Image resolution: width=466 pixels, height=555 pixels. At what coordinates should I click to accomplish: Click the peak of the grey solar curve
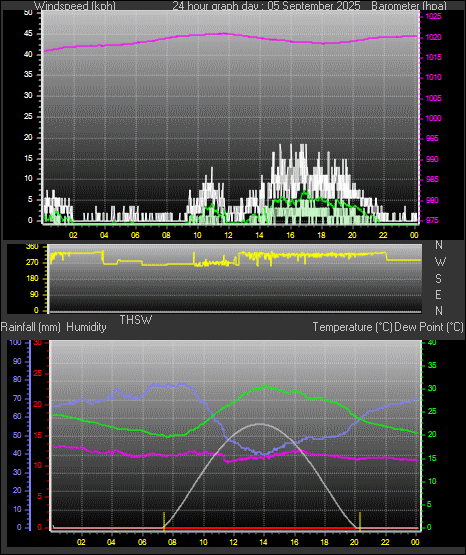[x=260, y=423]
